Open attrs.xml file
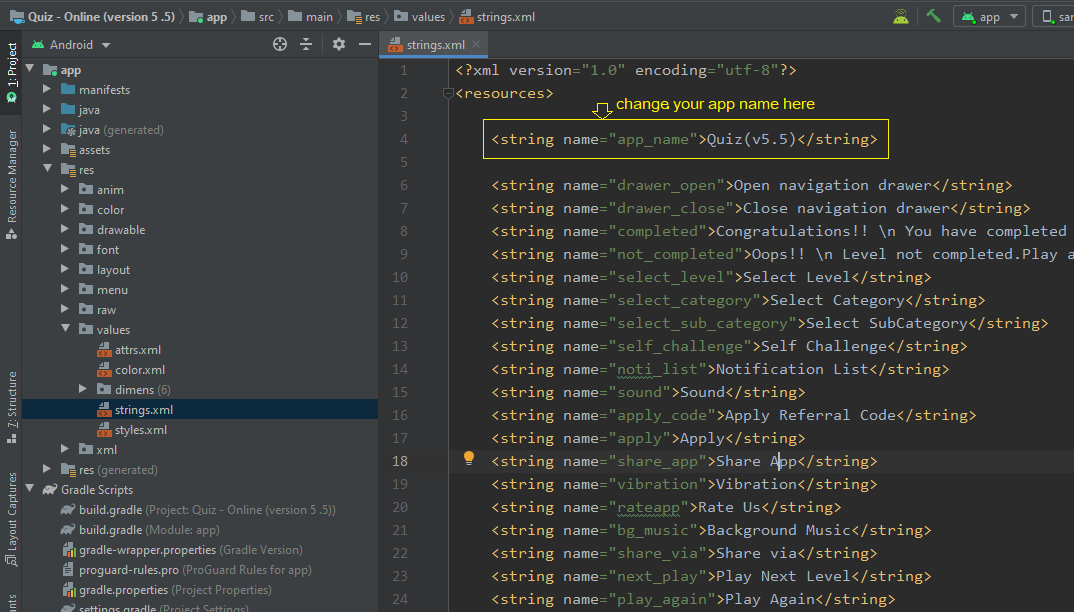The height and width of the screenshot is (612, 1074). coord(129,350)
